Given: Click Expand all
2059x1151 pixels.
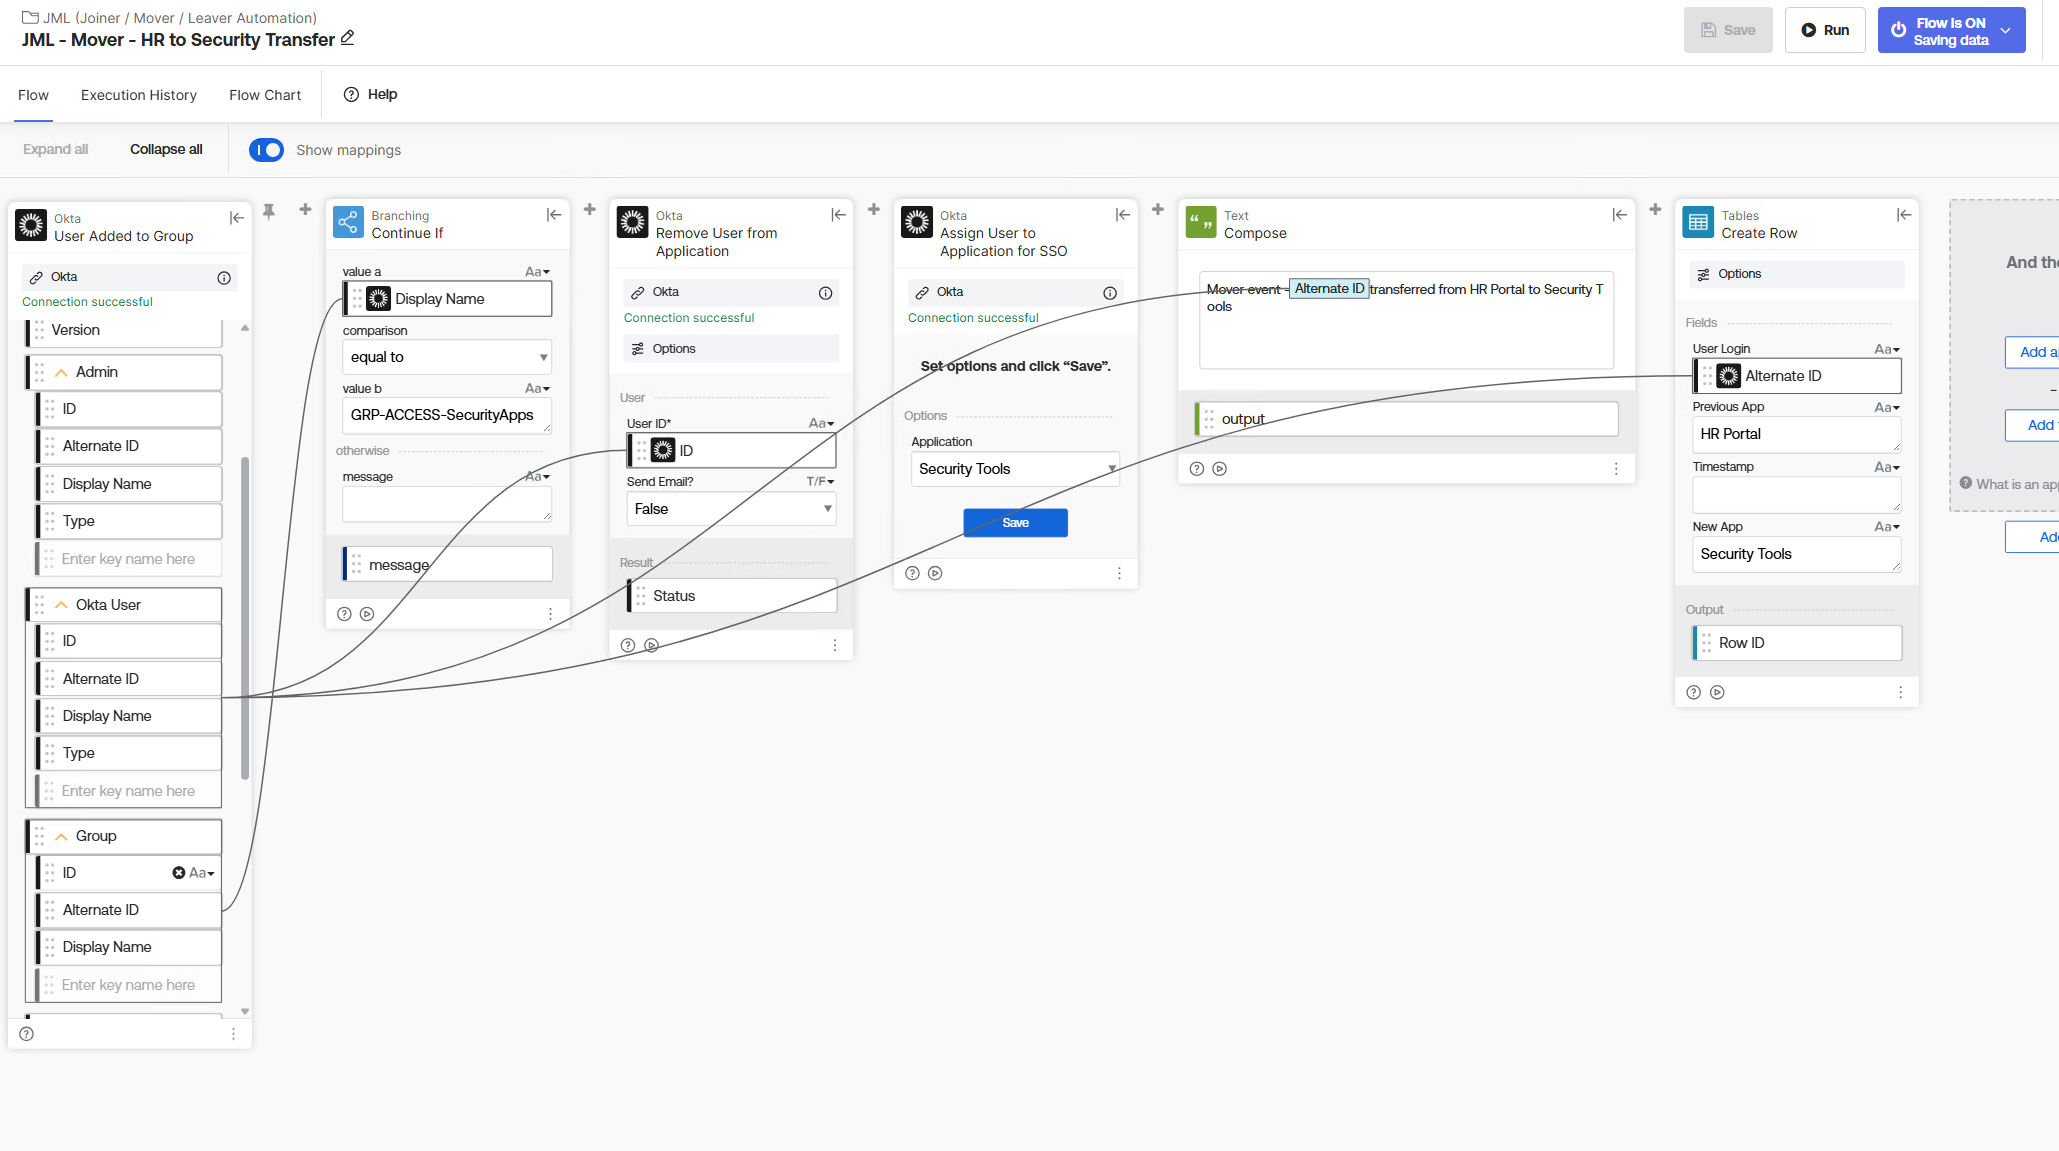Looking at the screenshot, I should click(55, 149).
